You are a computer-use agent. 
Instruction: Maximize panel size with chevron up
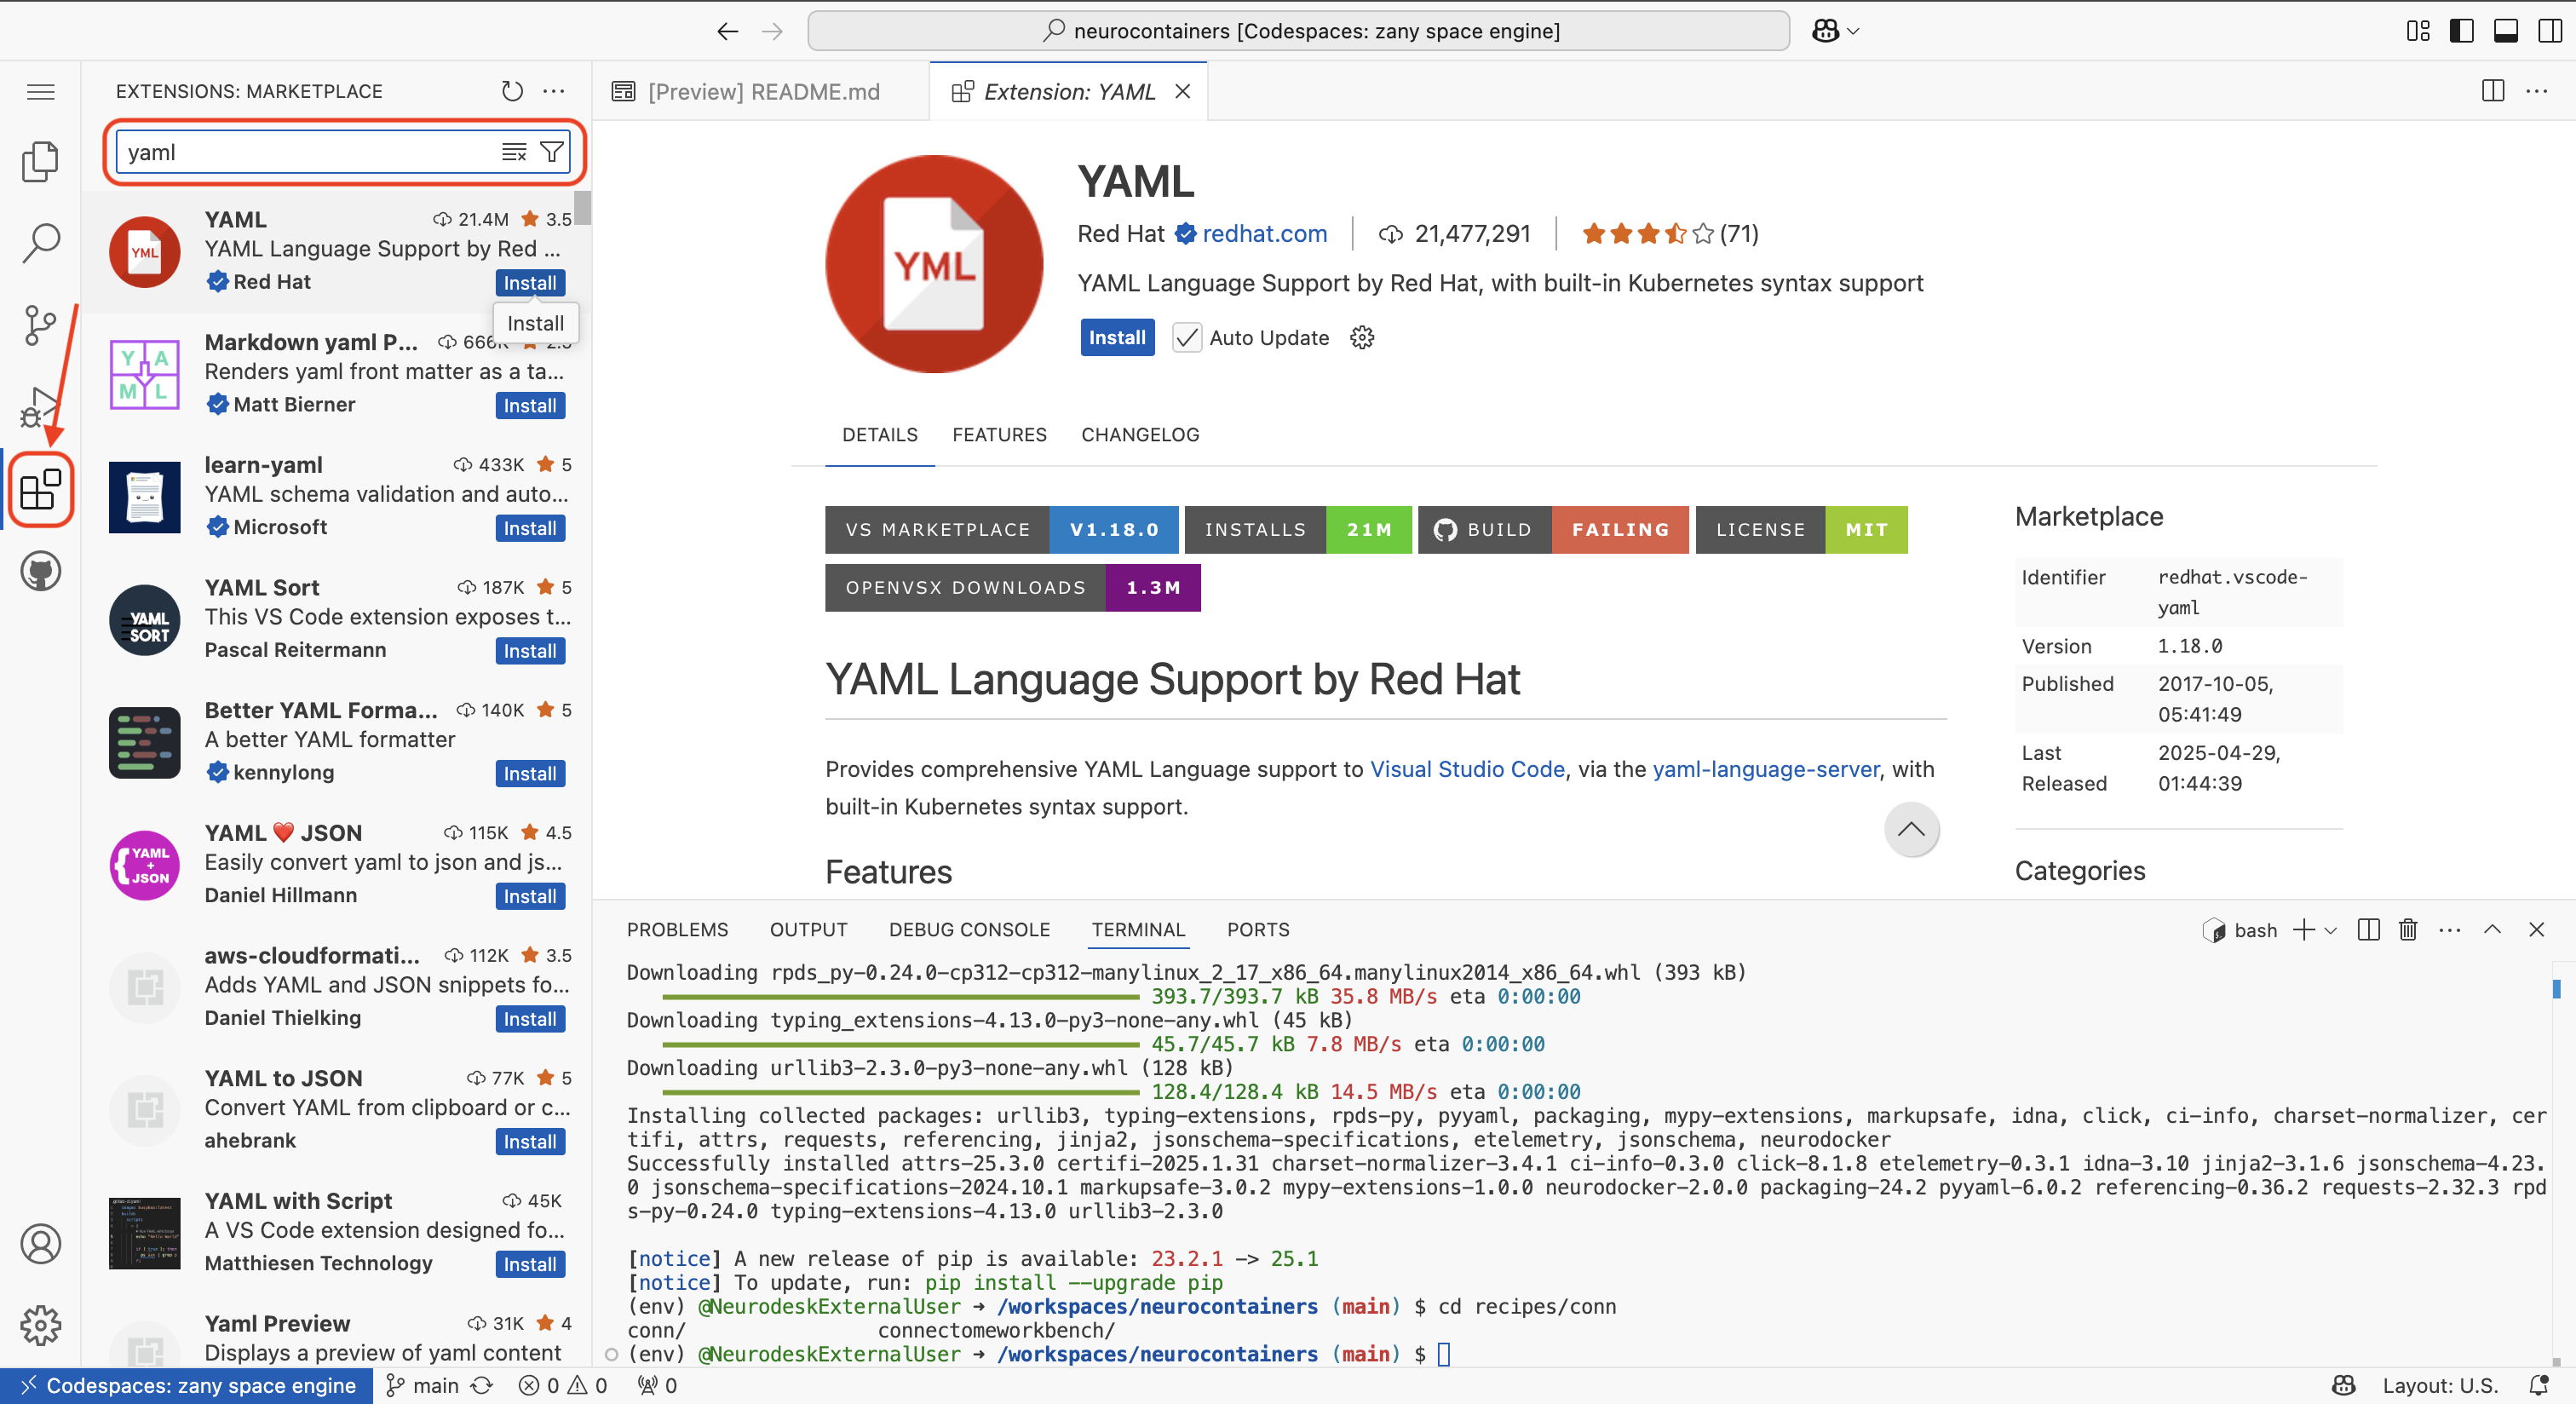click(2492, 929)
